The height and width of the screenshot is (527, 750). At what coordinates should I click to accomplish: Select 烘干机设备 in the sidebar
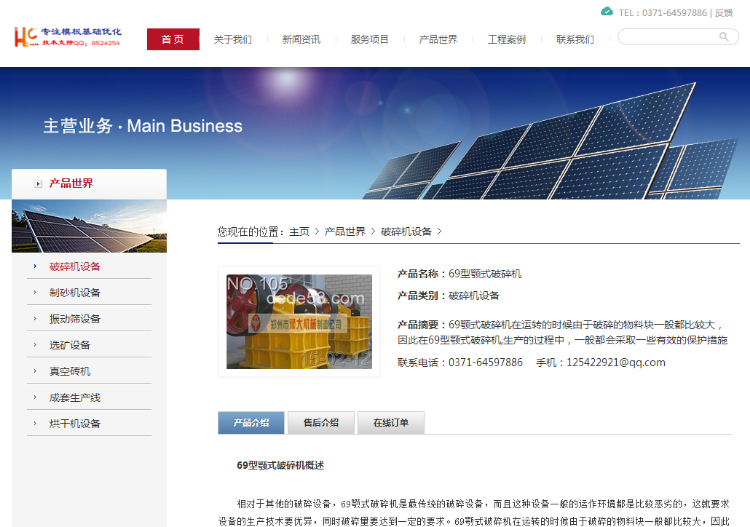75,423
